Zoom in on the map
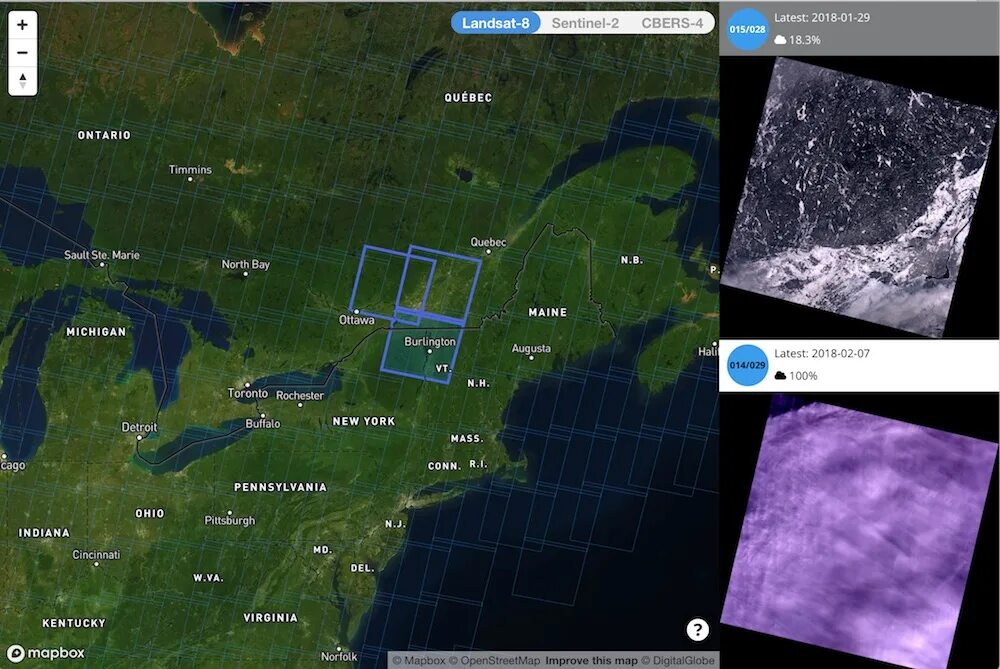The width and height of the screenshot is (1000, 669). [22, 25]
